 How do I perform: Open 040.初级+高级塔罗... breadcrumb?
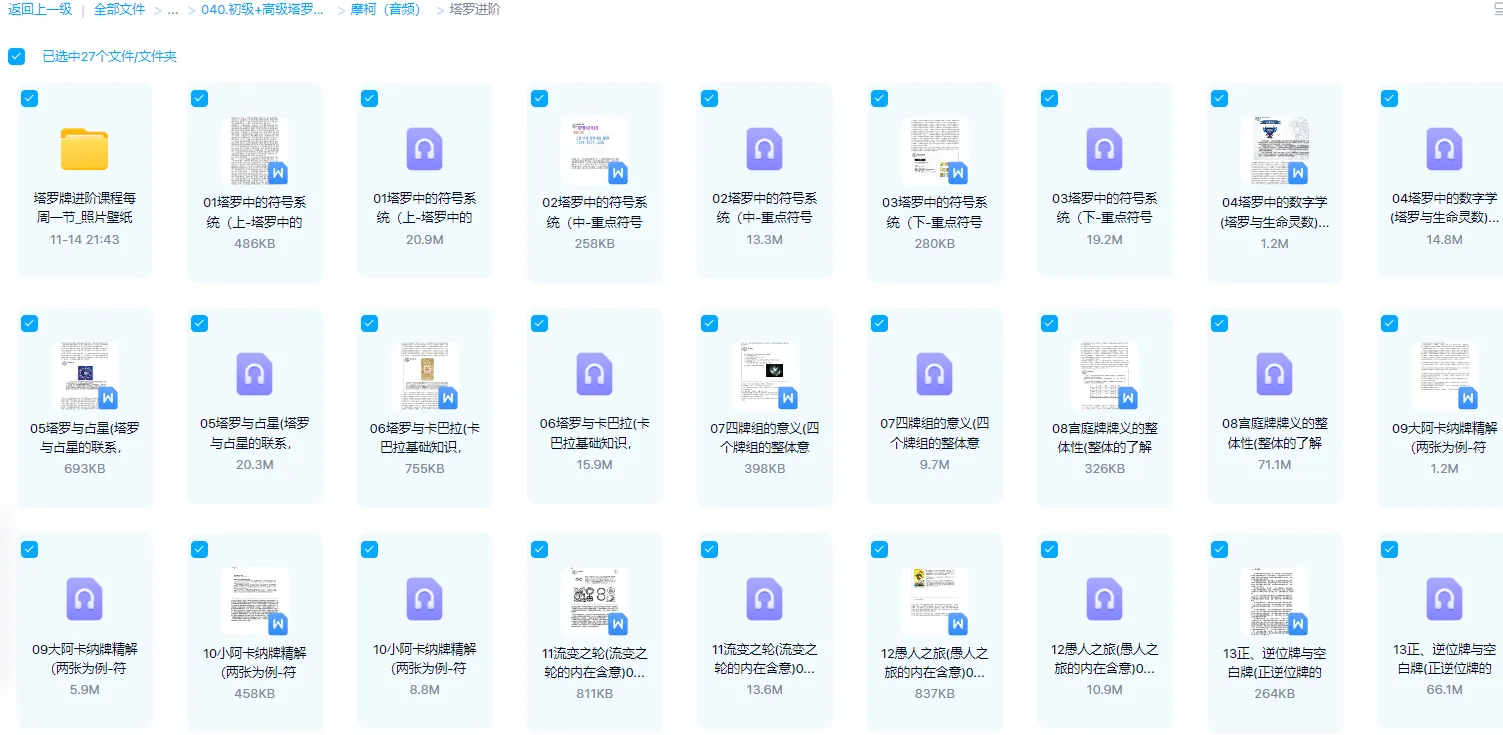(x=262, y=9)
